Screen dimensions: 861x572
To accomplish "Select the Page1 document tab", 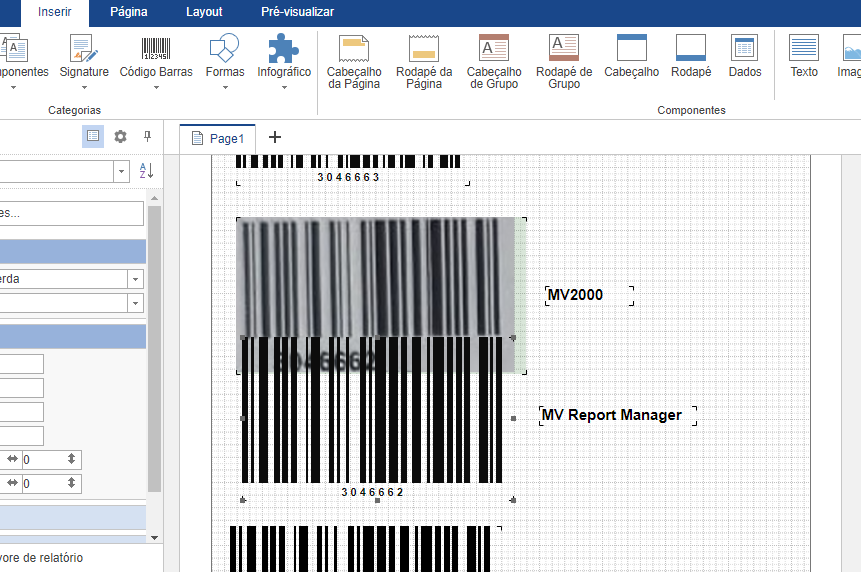I will tap(217, 138).
